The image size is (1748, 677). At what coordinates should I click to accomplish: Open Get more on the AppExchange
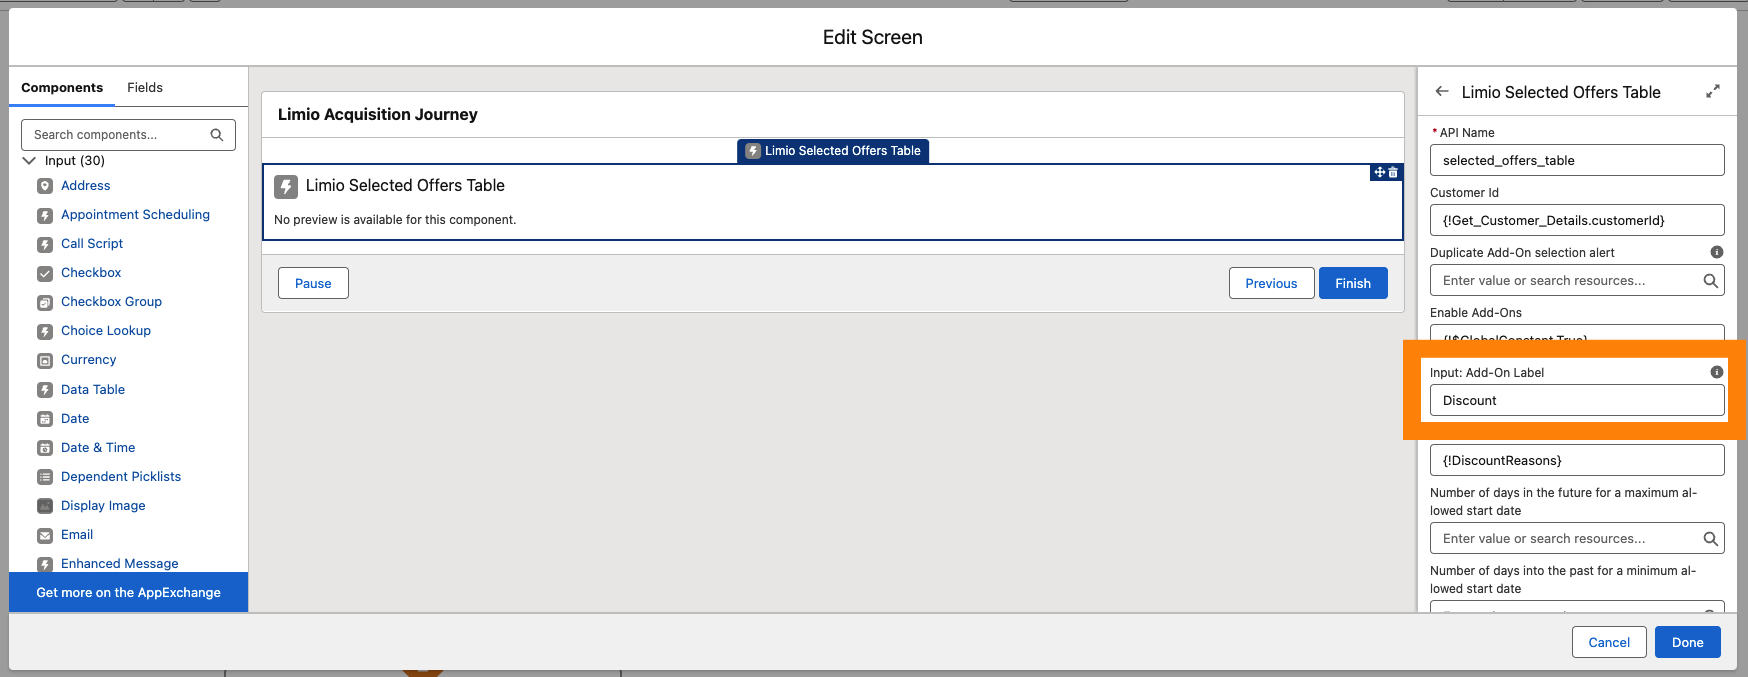point(128,592)
